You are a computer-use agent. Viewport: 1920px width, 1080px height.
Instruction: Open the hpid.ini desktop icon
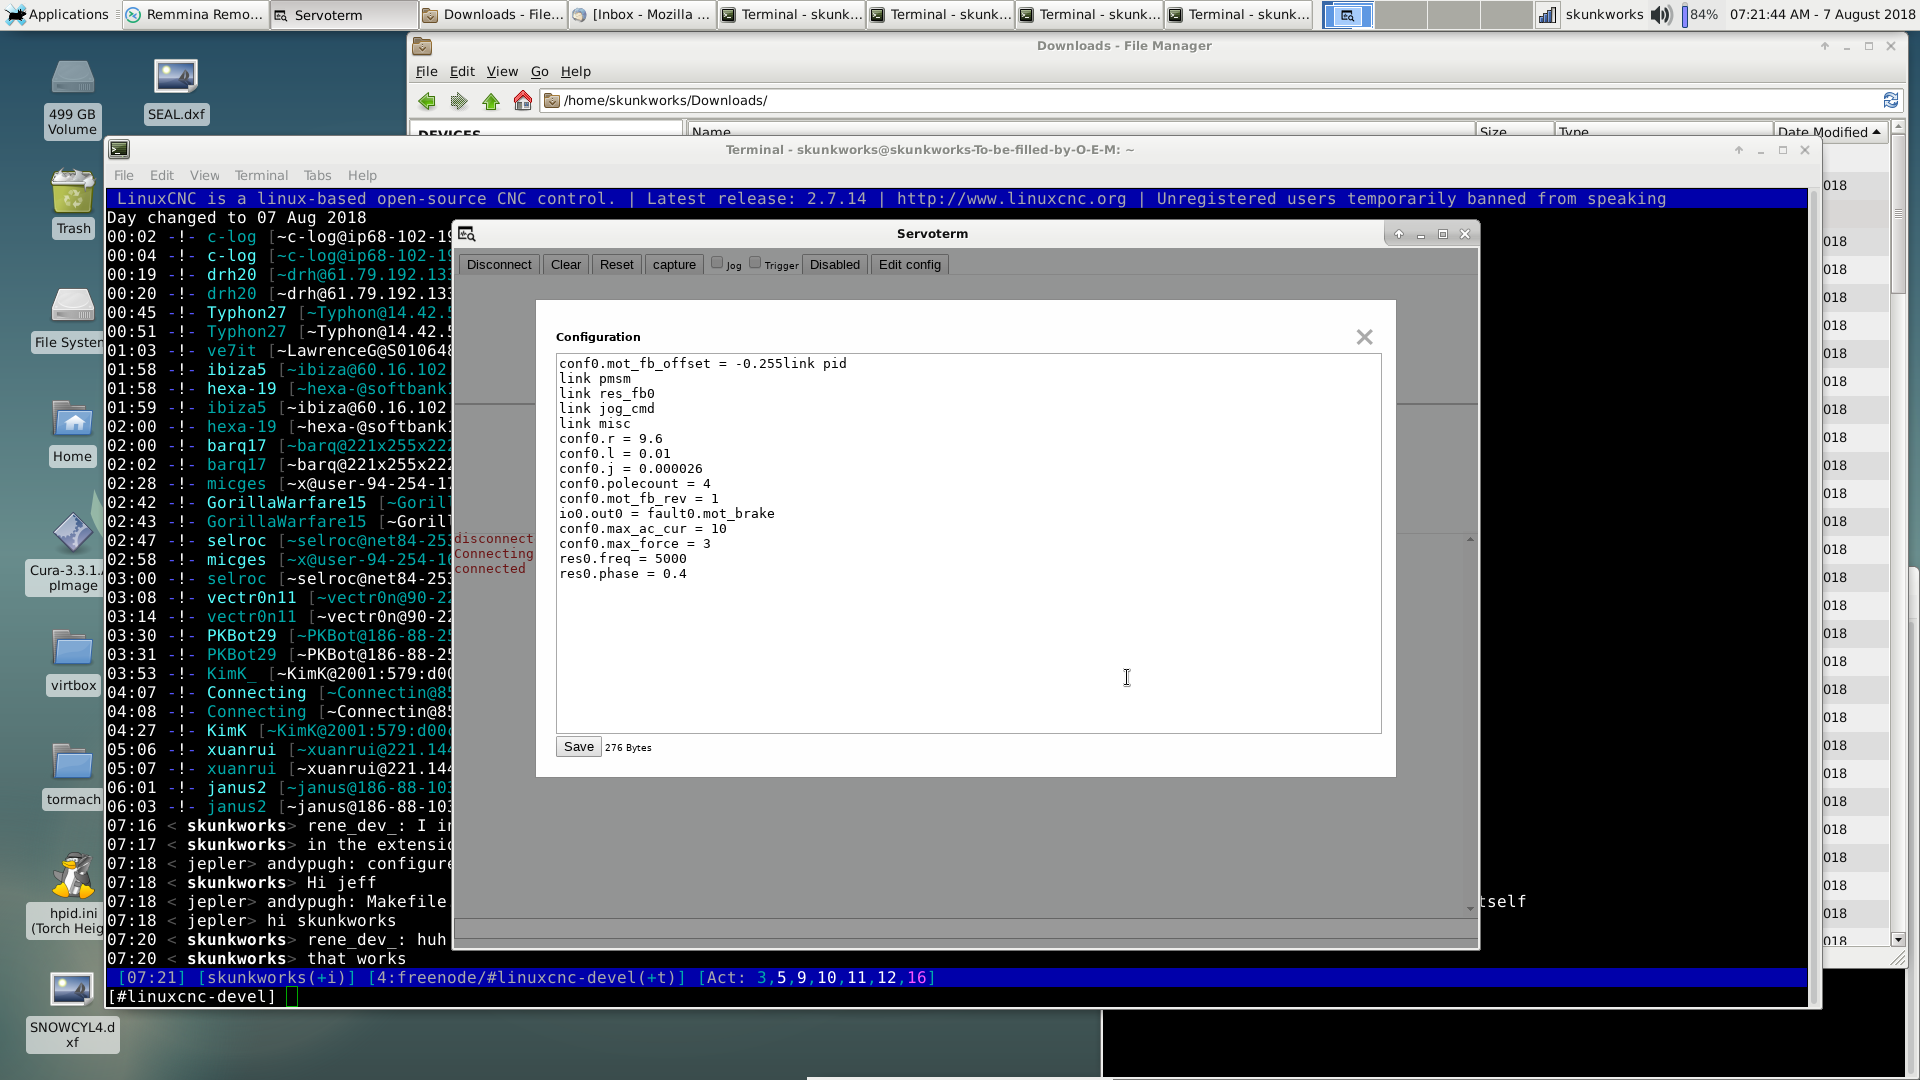tap(70, 895)
